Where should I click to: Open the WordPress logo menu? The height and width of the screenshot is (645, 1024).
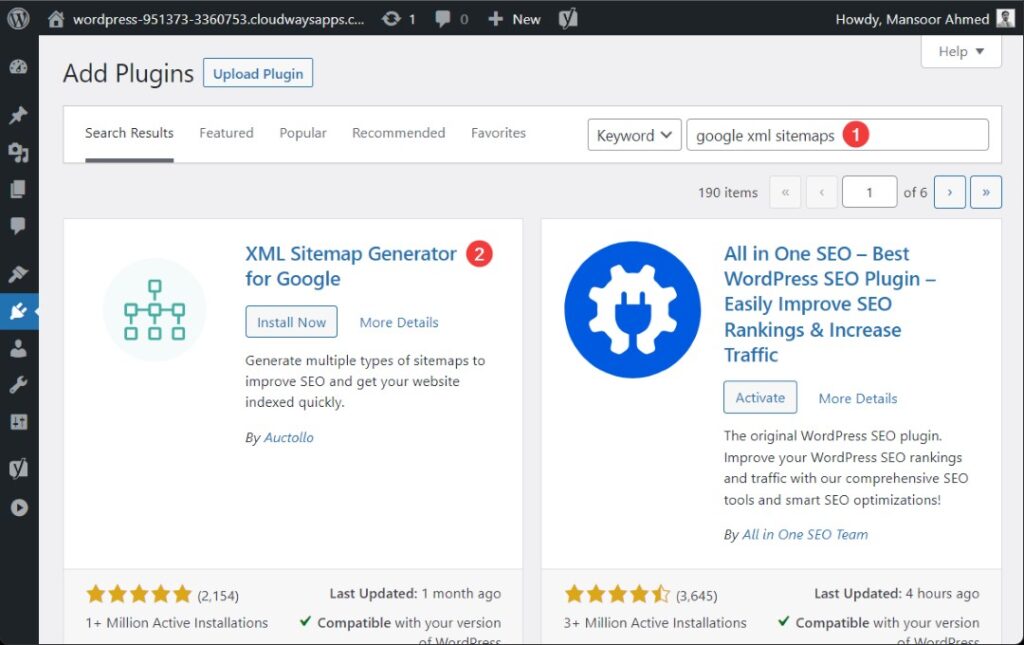pos(18,18)
